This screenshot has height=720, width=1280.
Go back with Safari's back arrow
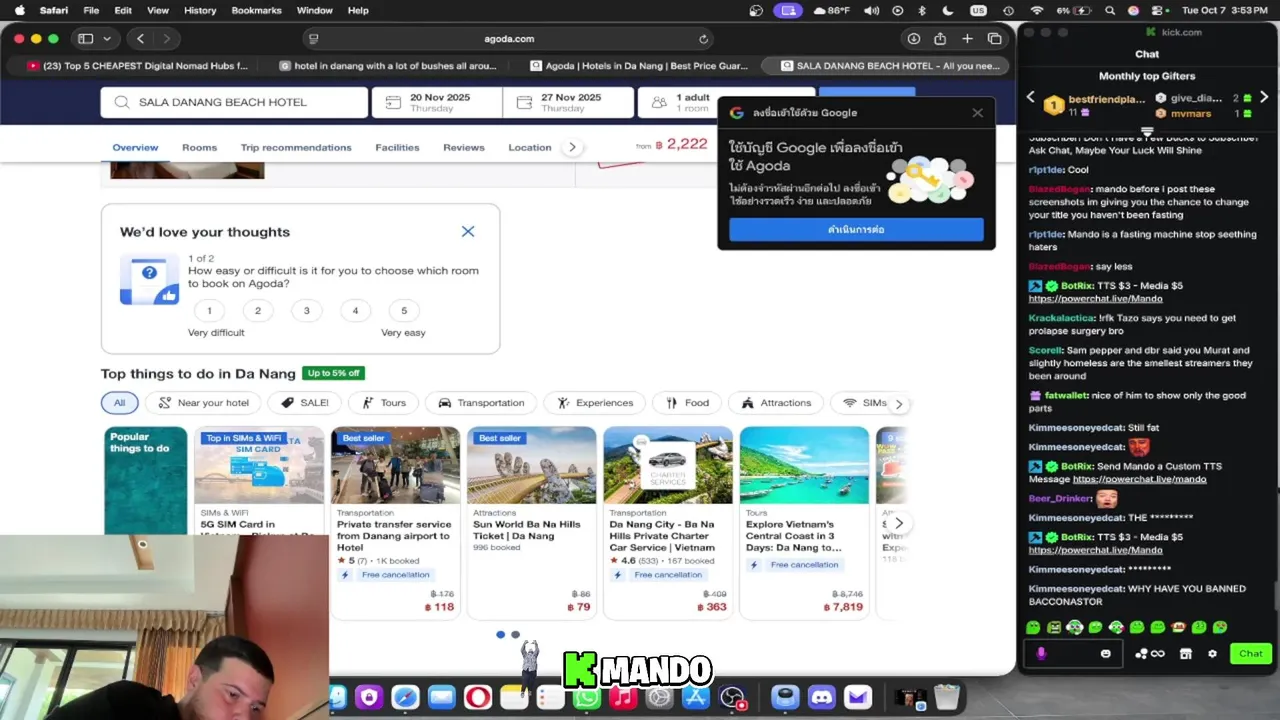pyautogui.click(x=141, y=39)
